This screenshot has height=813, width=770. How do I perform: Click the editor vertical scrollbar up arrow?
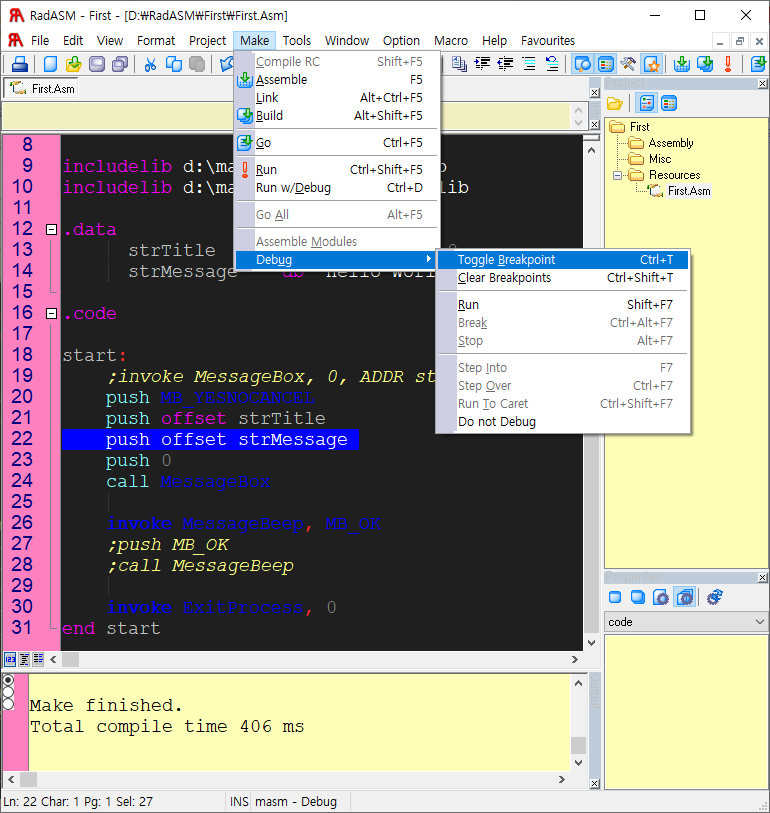pyautogui.click(x=592, y=150)
